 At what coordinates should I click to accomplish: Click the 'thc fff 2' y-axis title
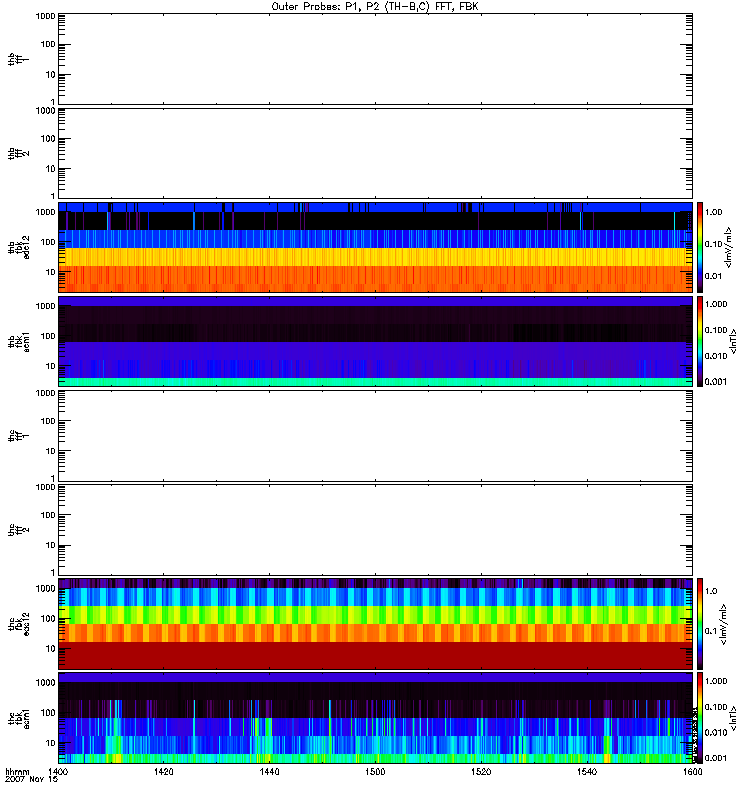[x=18, y=530]
